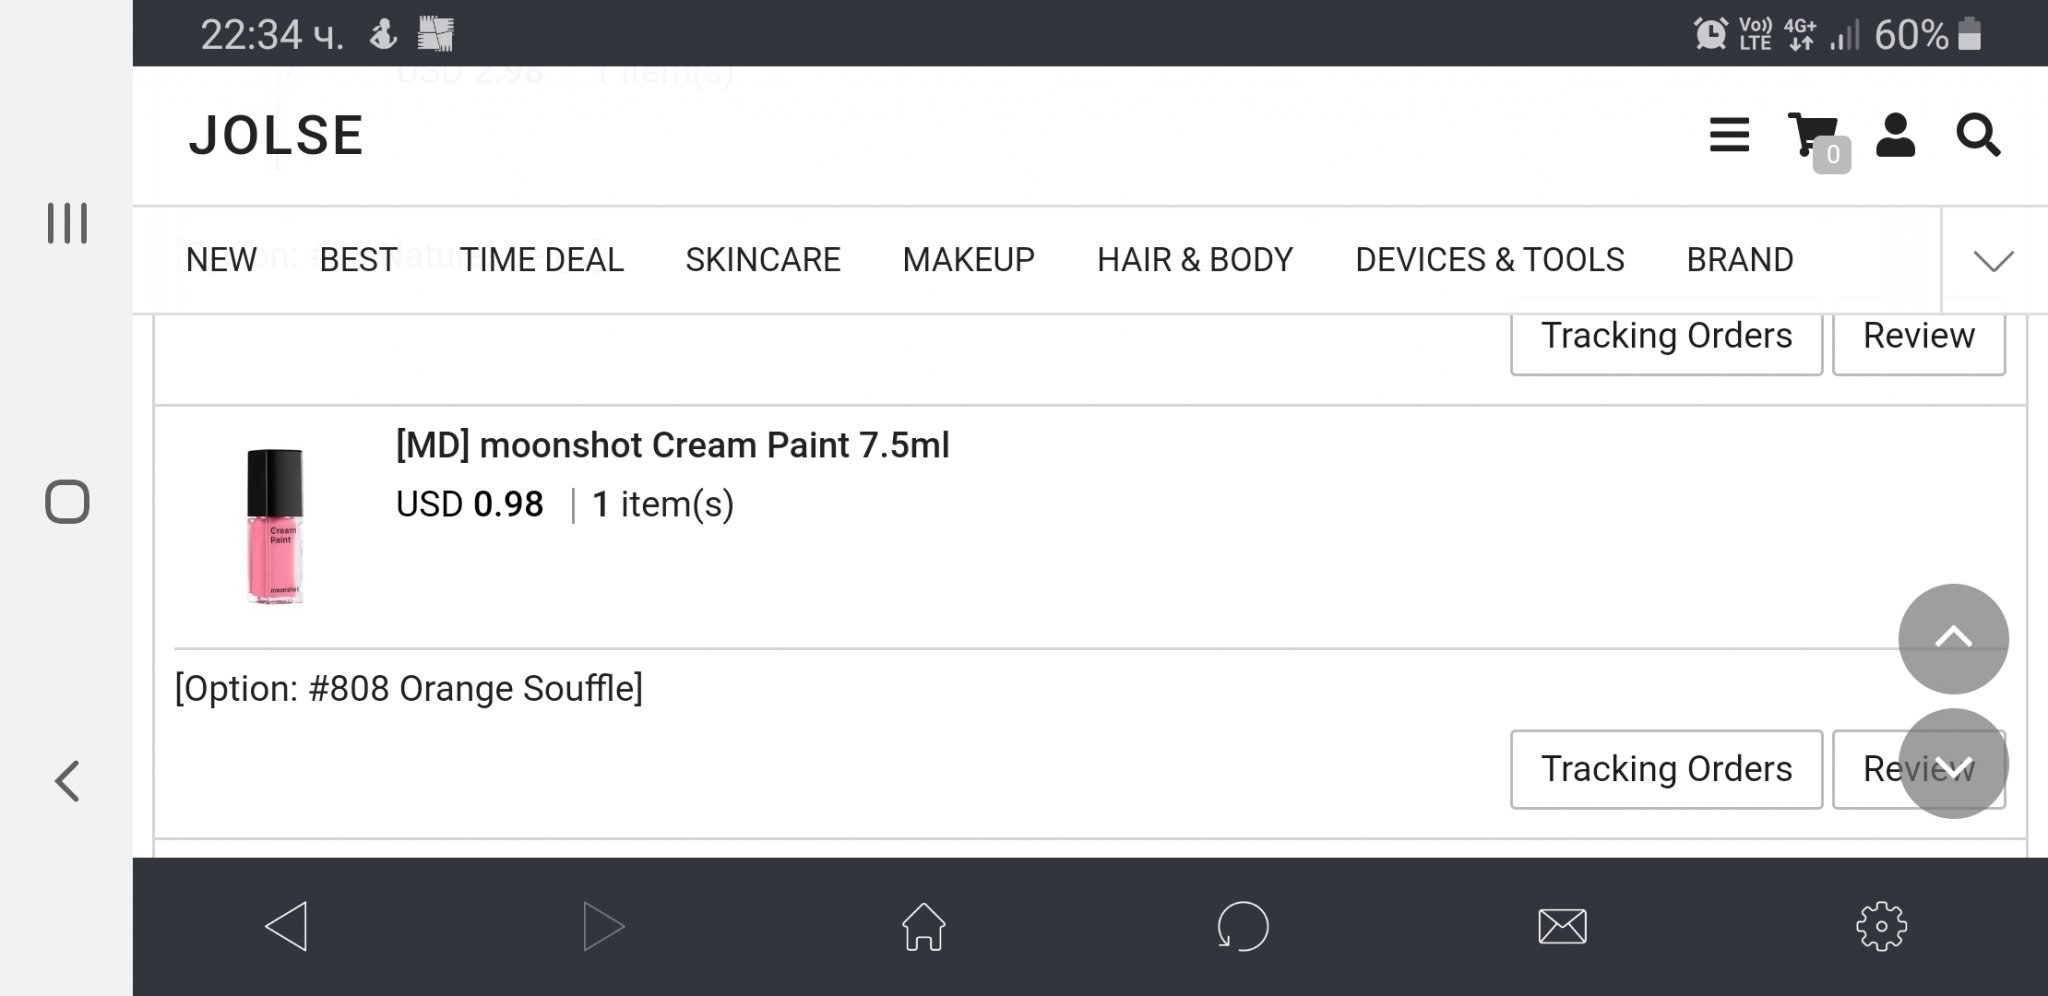Tap the search magnifier icon
The image size is (2048, 996).
click(1977, 135)
